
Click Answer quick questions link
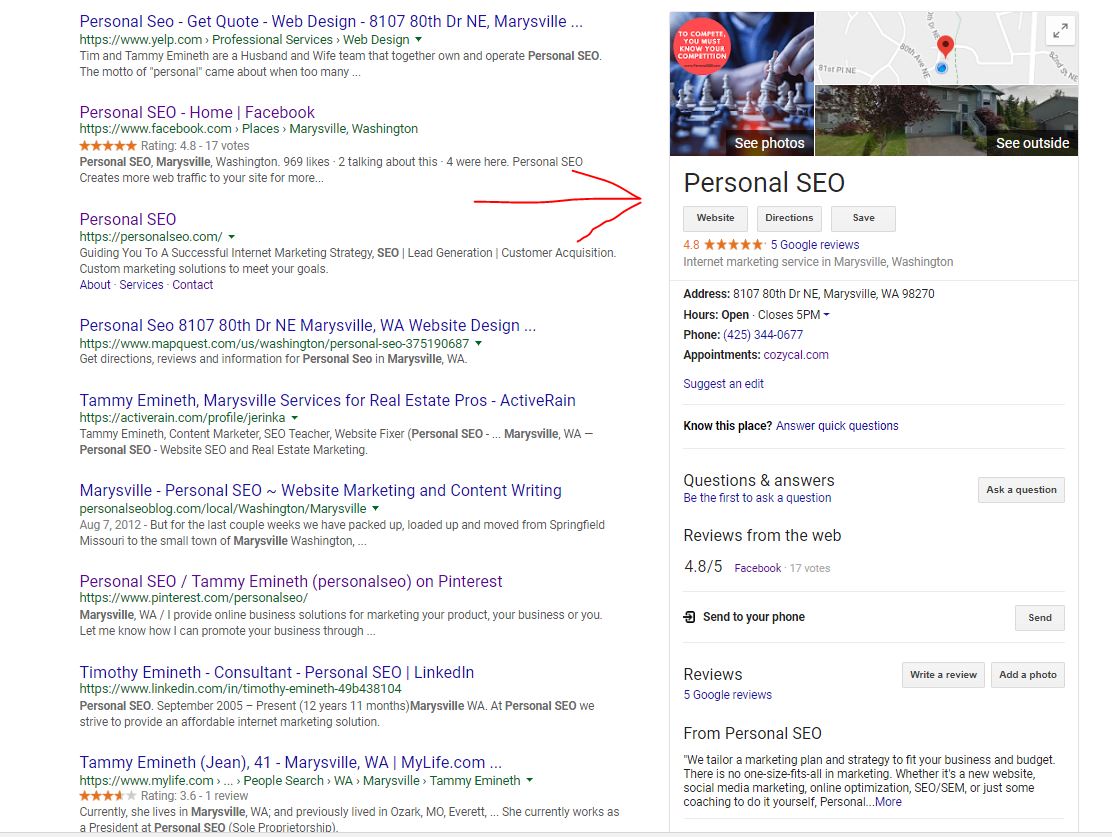point(837,426)
